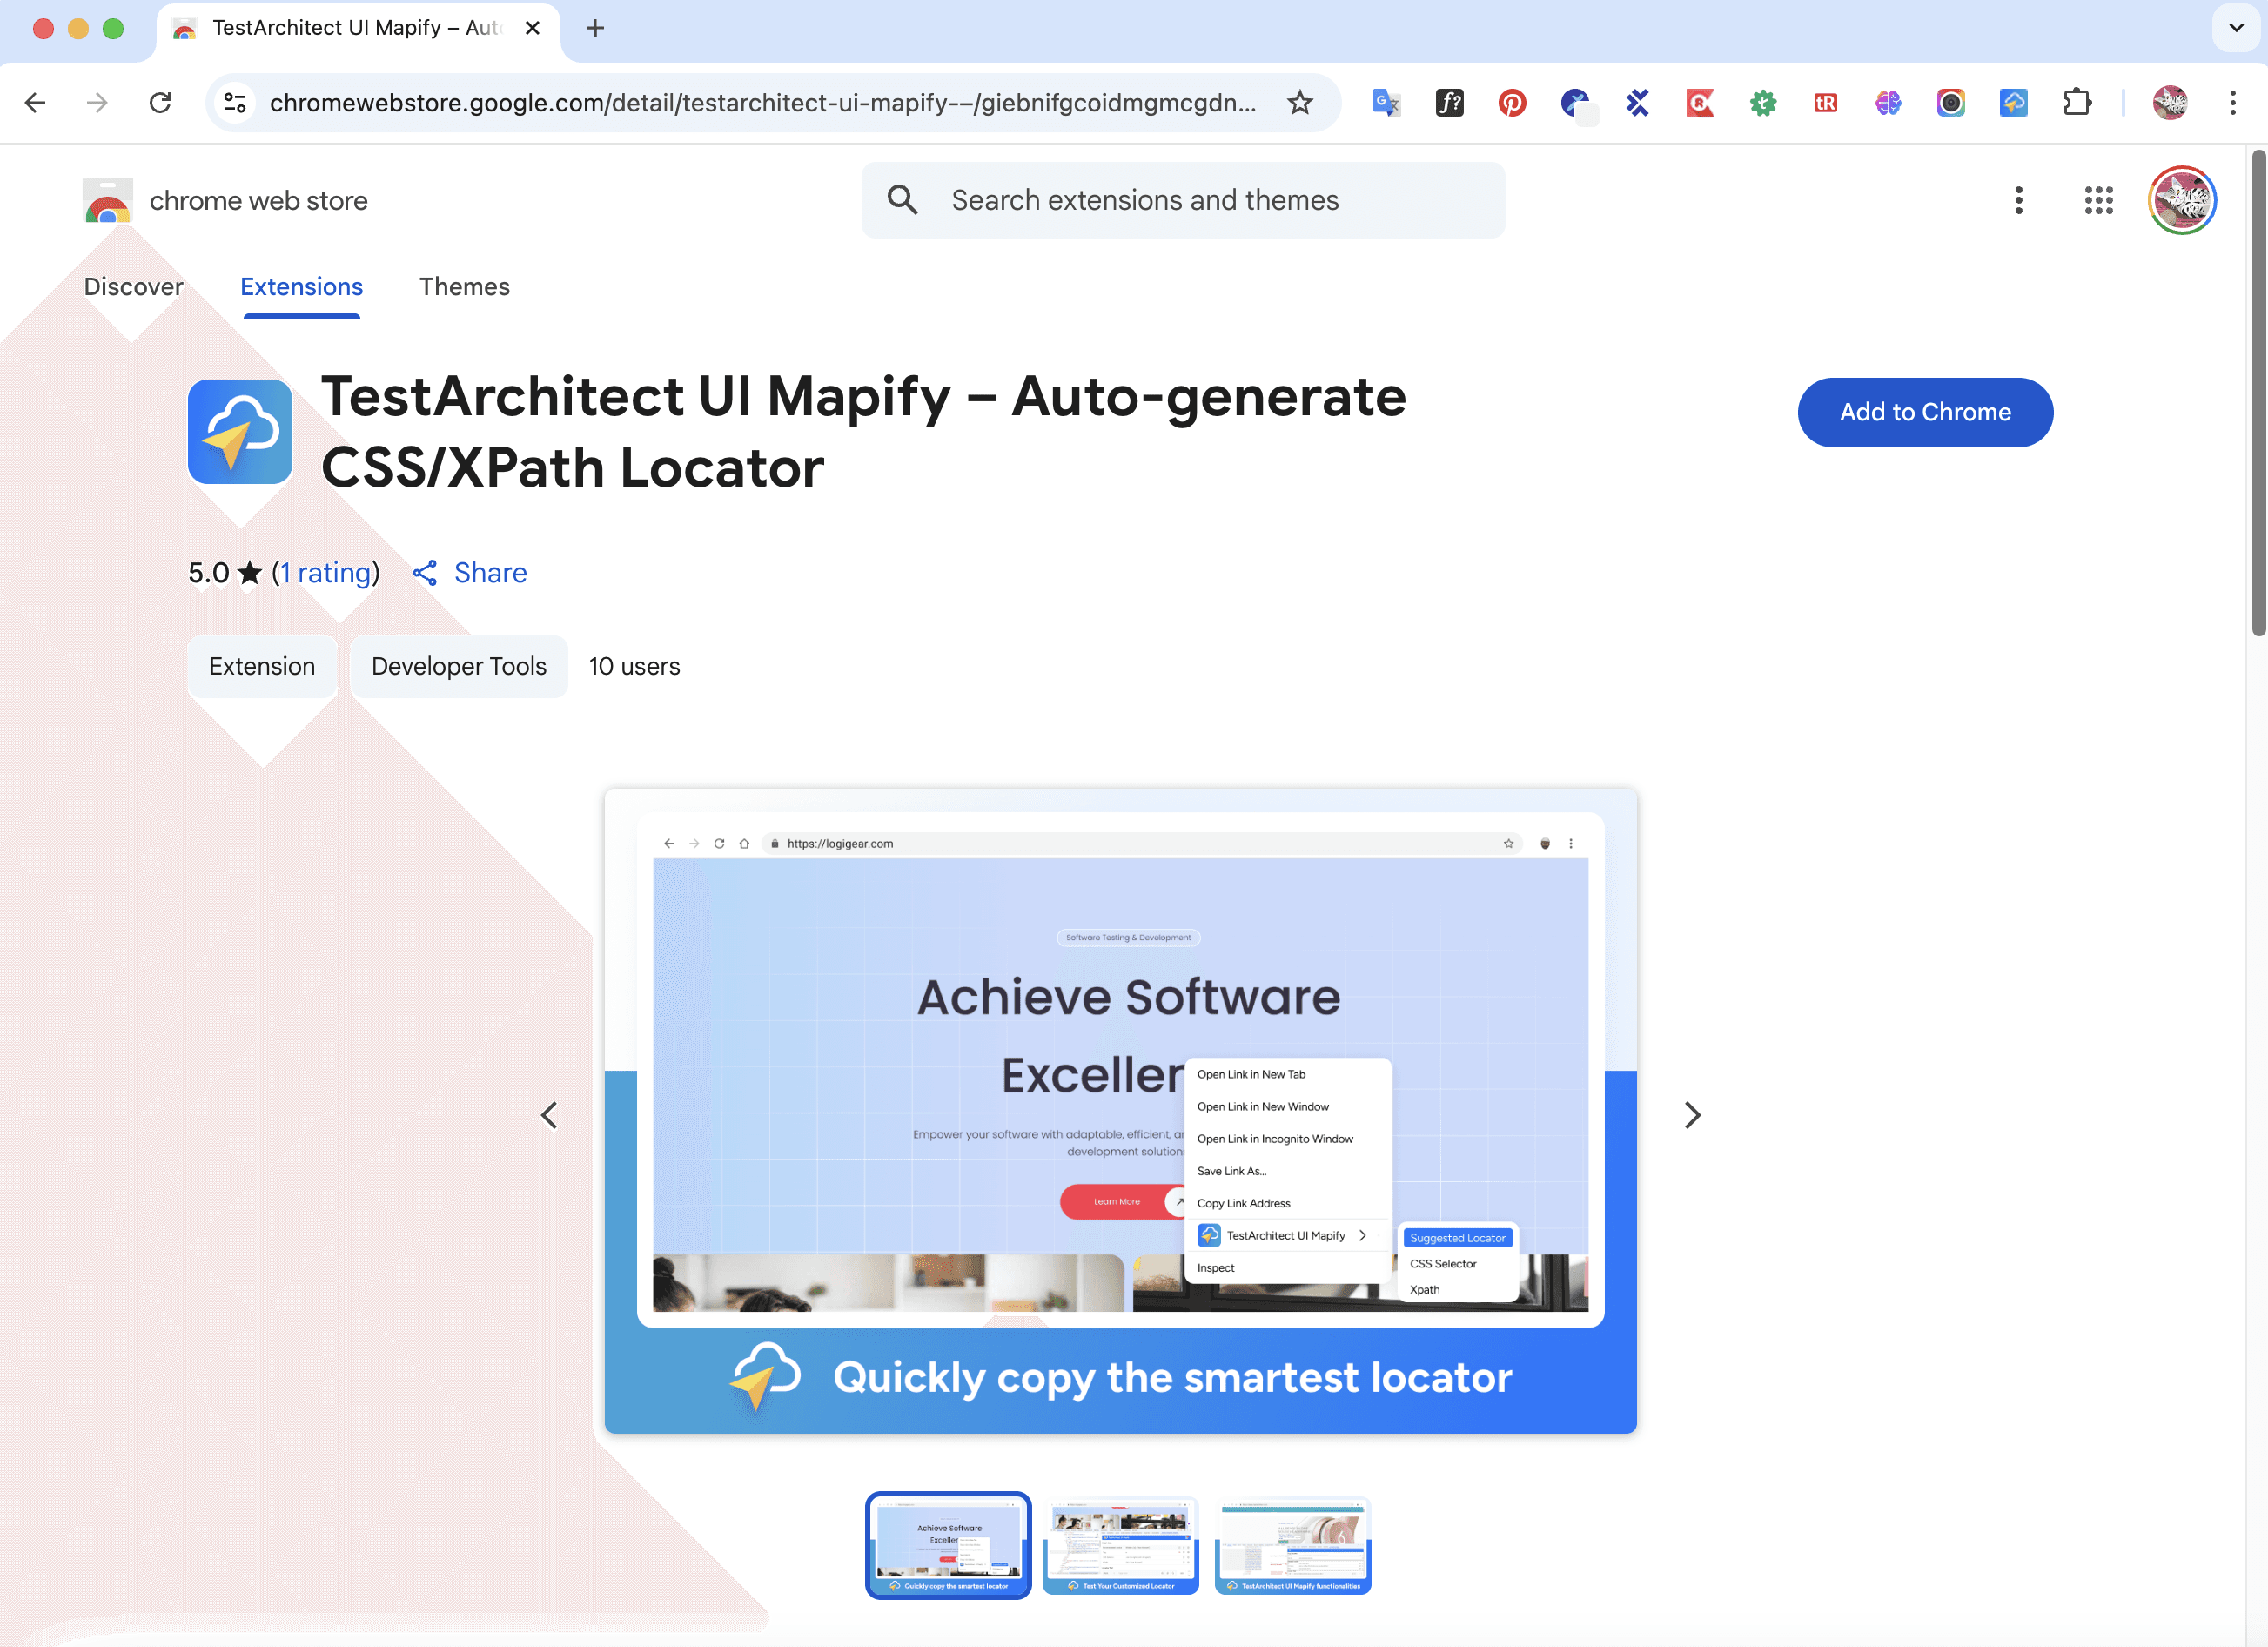Open the tR toolbar extension

1825,102
